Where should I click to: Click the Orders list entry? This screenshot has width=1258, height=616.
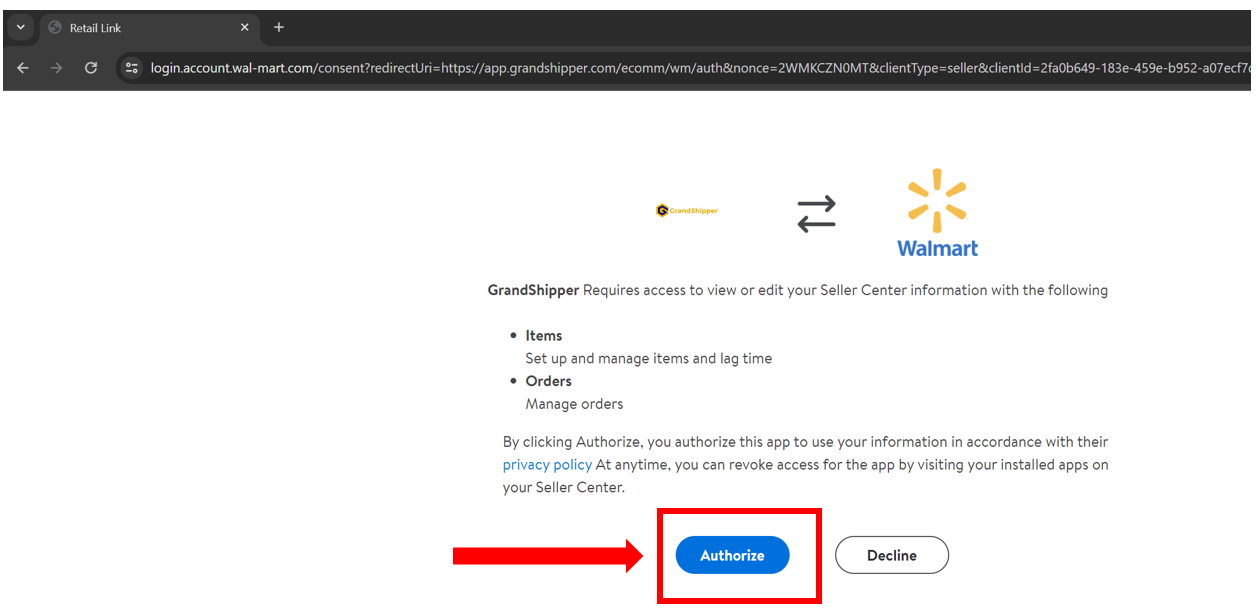click(548, 381)
